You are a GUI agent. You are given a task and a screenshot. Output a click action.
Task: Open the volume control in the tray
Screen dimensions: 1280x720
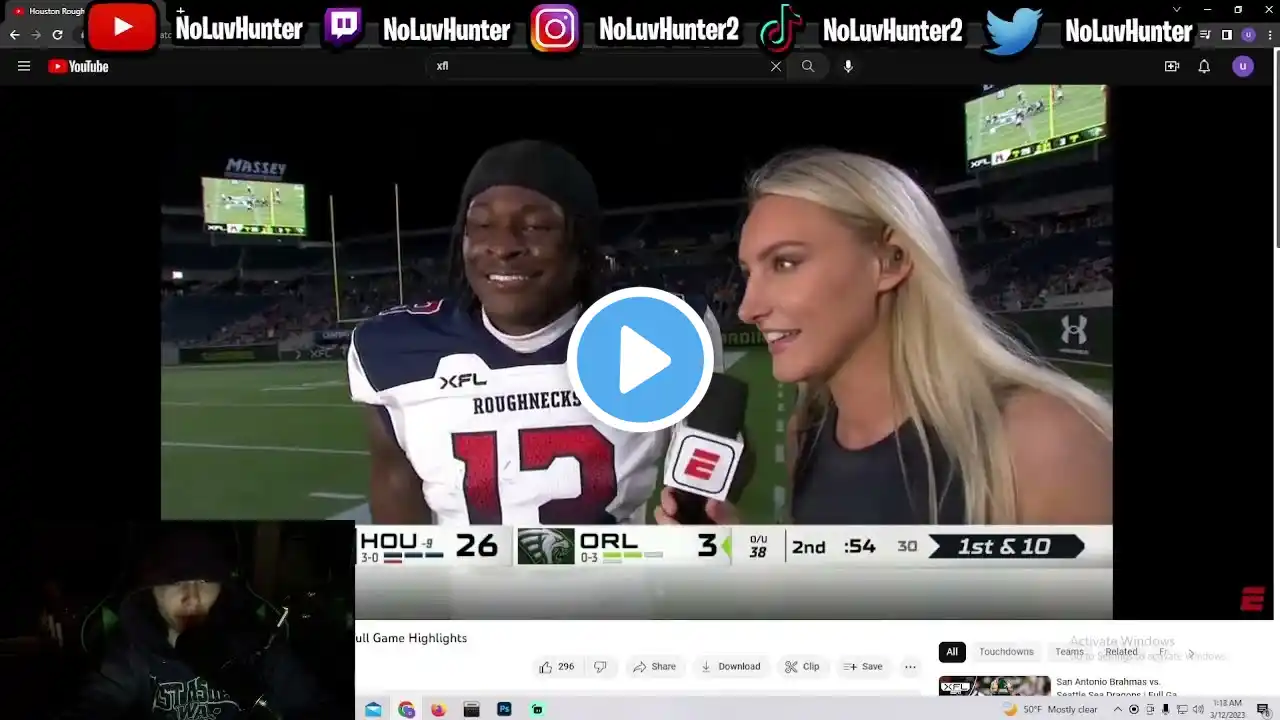1198,710
